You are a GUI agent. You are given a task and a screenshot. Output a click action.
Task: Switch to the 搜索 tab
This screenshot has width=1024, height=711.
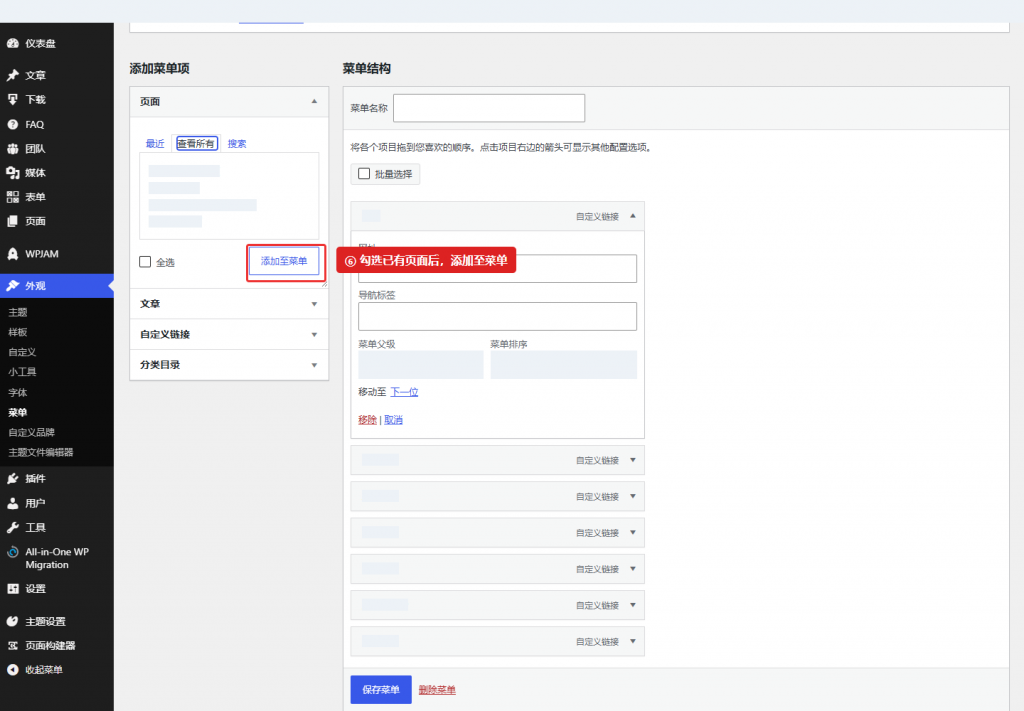click(237, 144)
